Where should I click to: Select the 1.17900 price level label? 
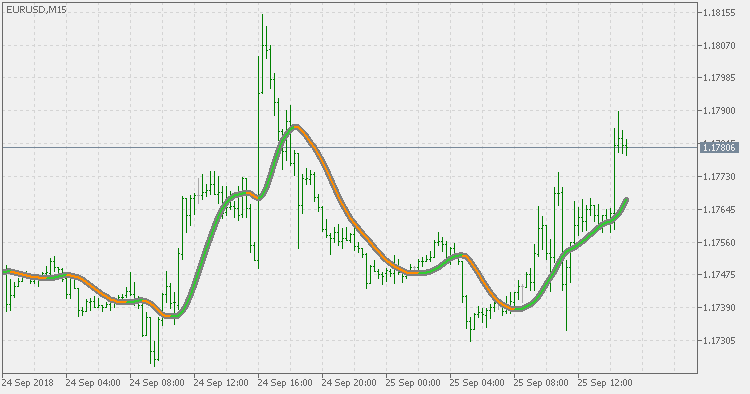tap(719, 110)
